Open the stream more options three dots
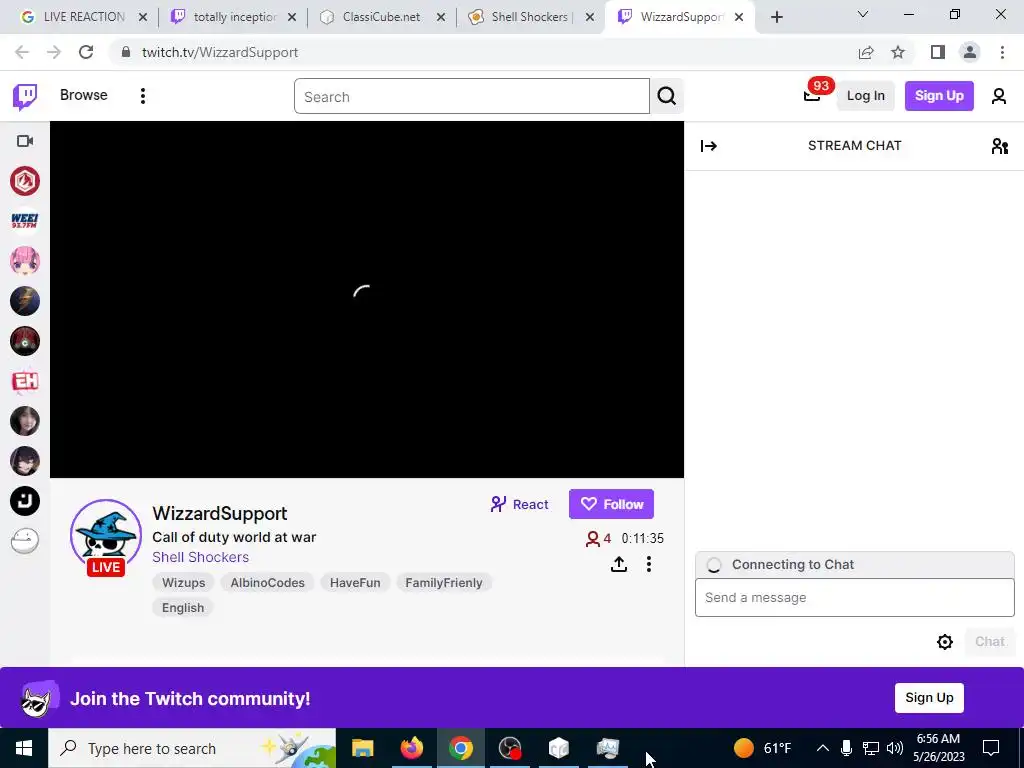1024x768 pixels. (648, 564)
